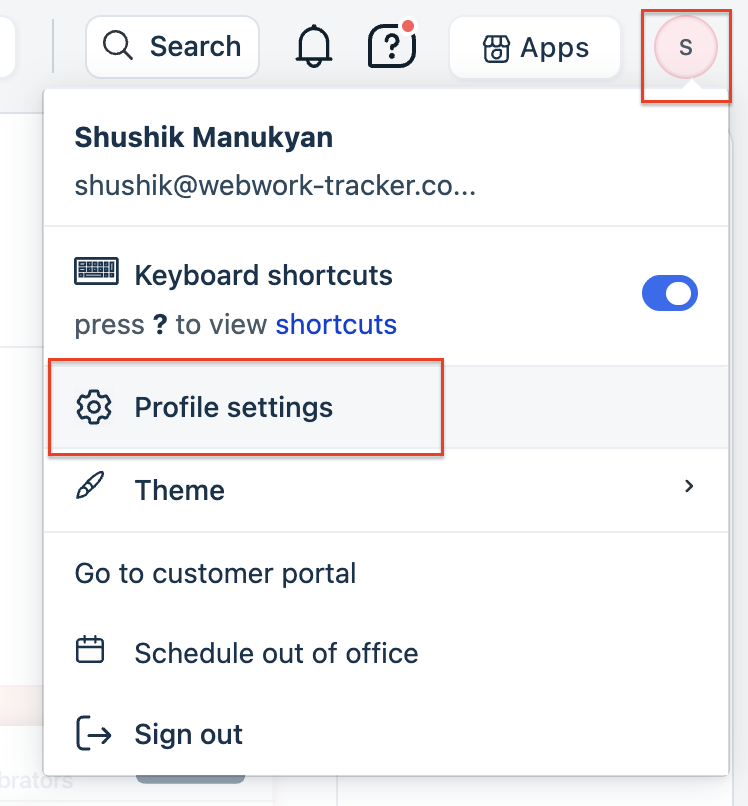The height and width of the screenshot is (806, 748).
Task: Open the user avatar S menu
Action: (686, 47)
